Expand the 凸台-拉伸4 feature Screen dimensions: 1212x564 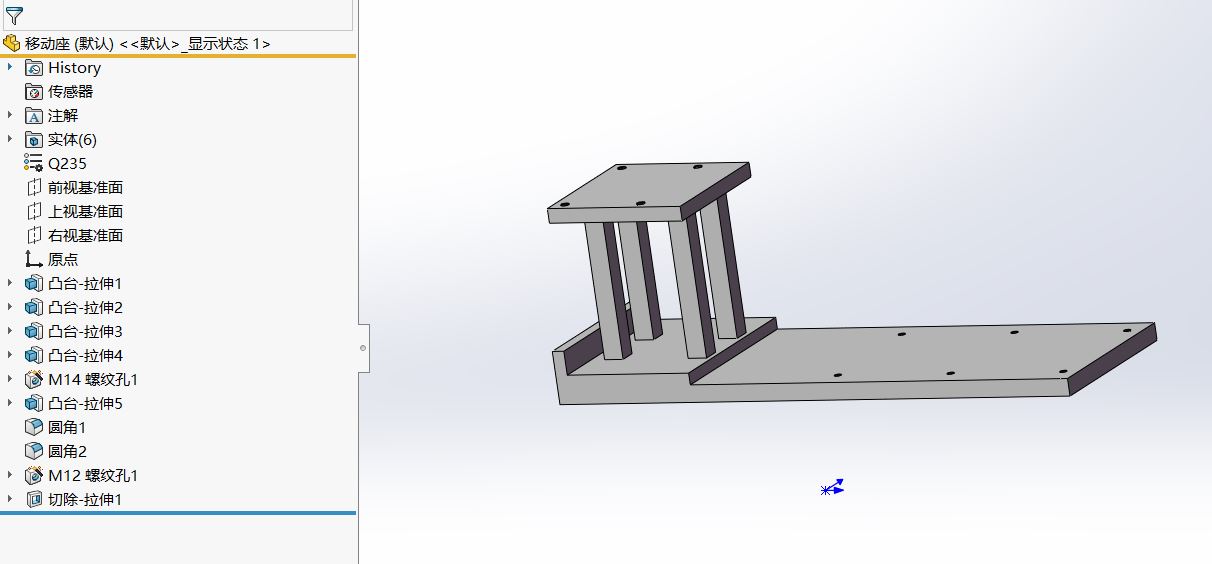[x=10, y=355]
